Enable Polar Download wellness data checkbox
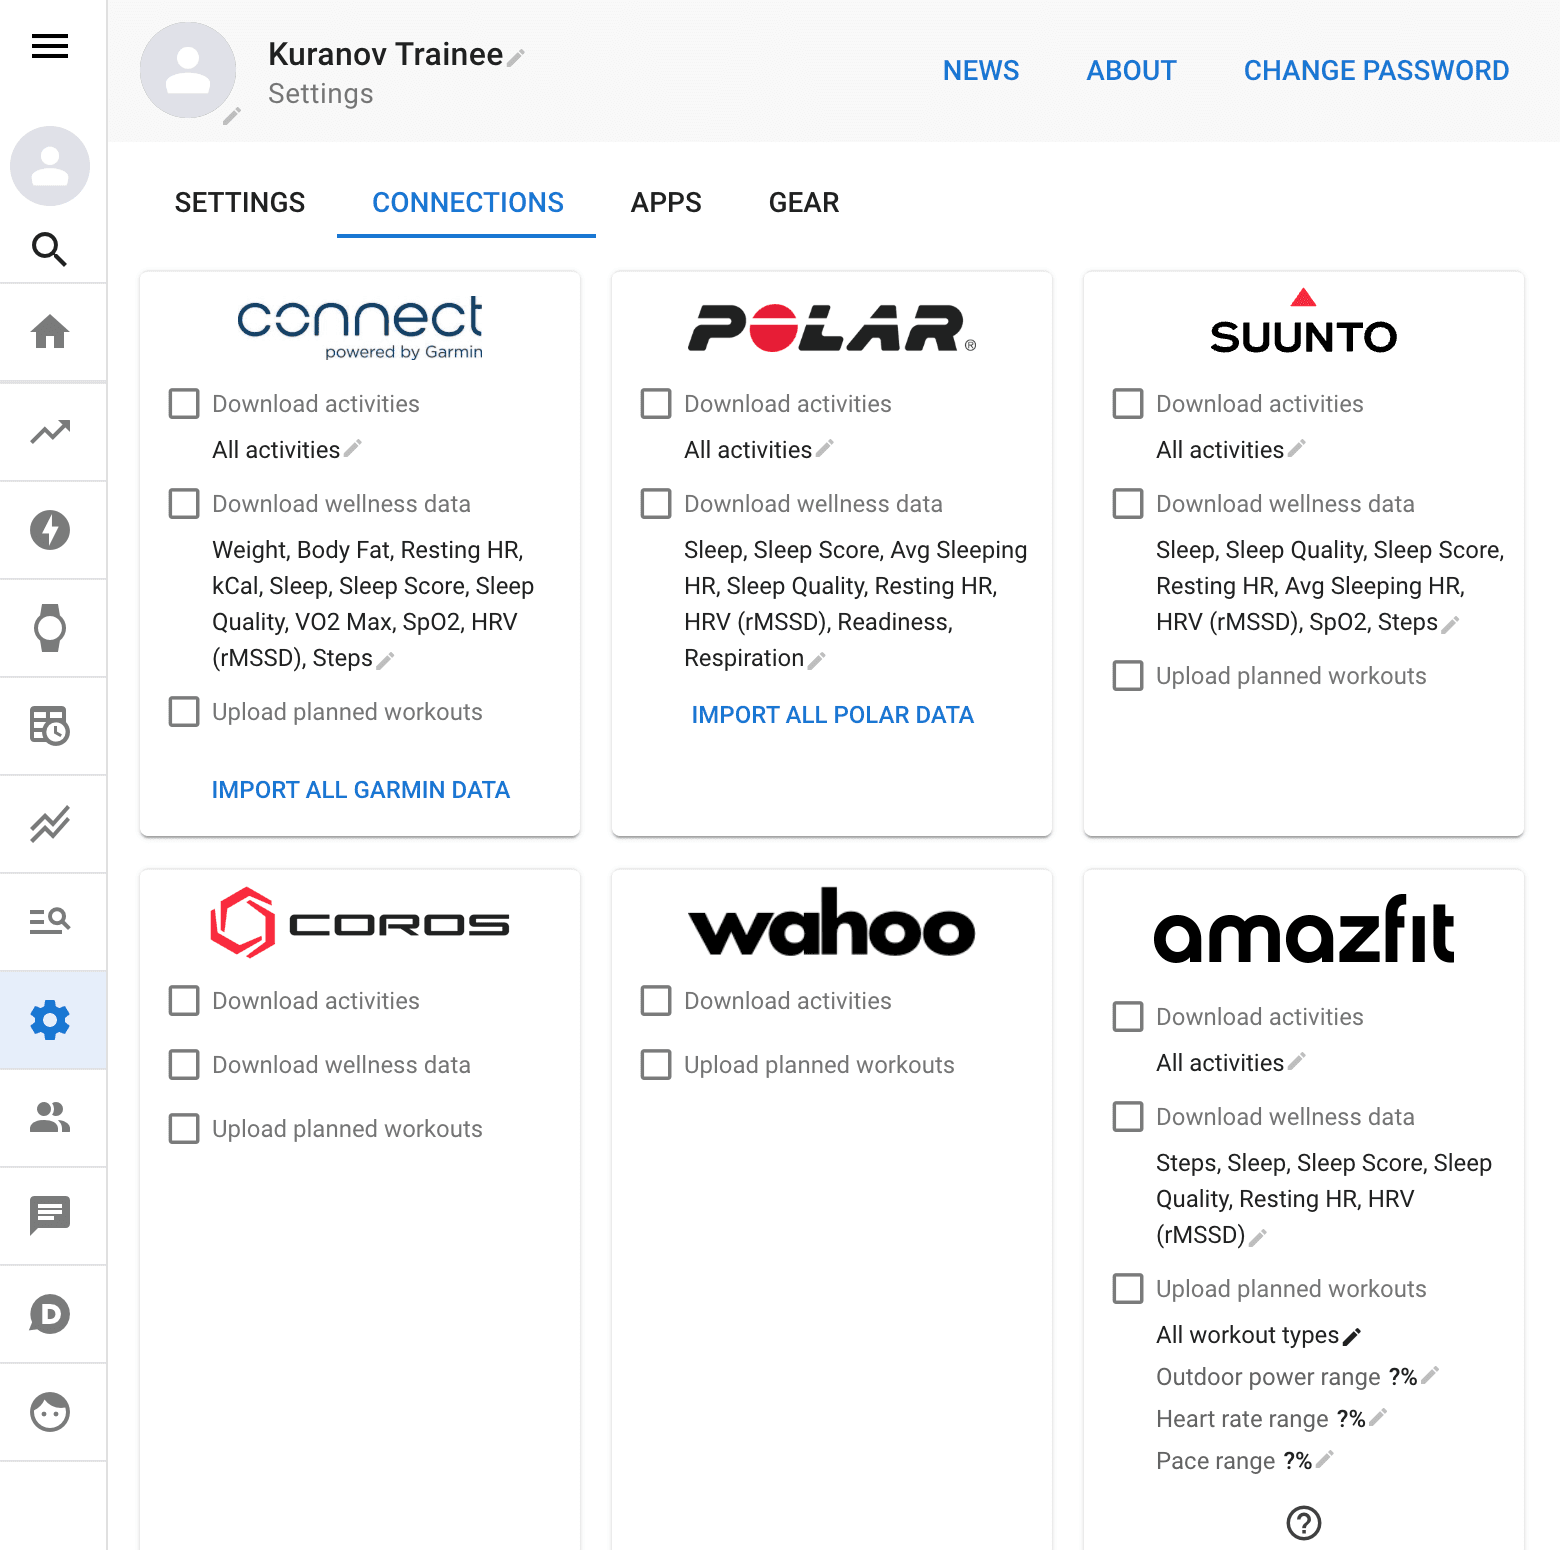The width and height of the screenshot is (1560, 1550). 656,504
